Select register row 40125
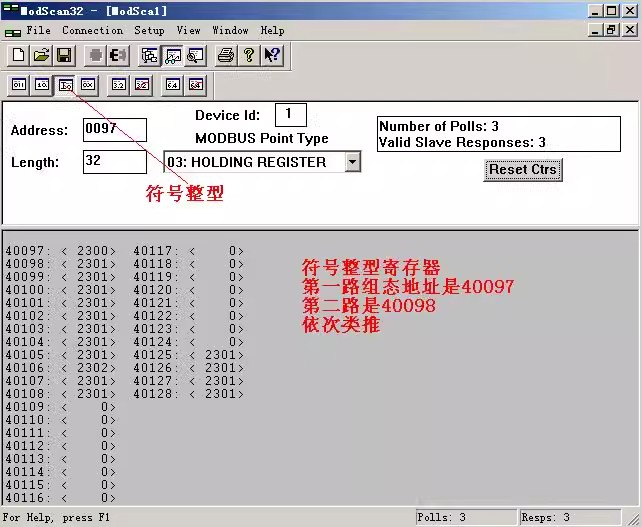This screenshot has width=642, height=527. click(x=188, y=355)
